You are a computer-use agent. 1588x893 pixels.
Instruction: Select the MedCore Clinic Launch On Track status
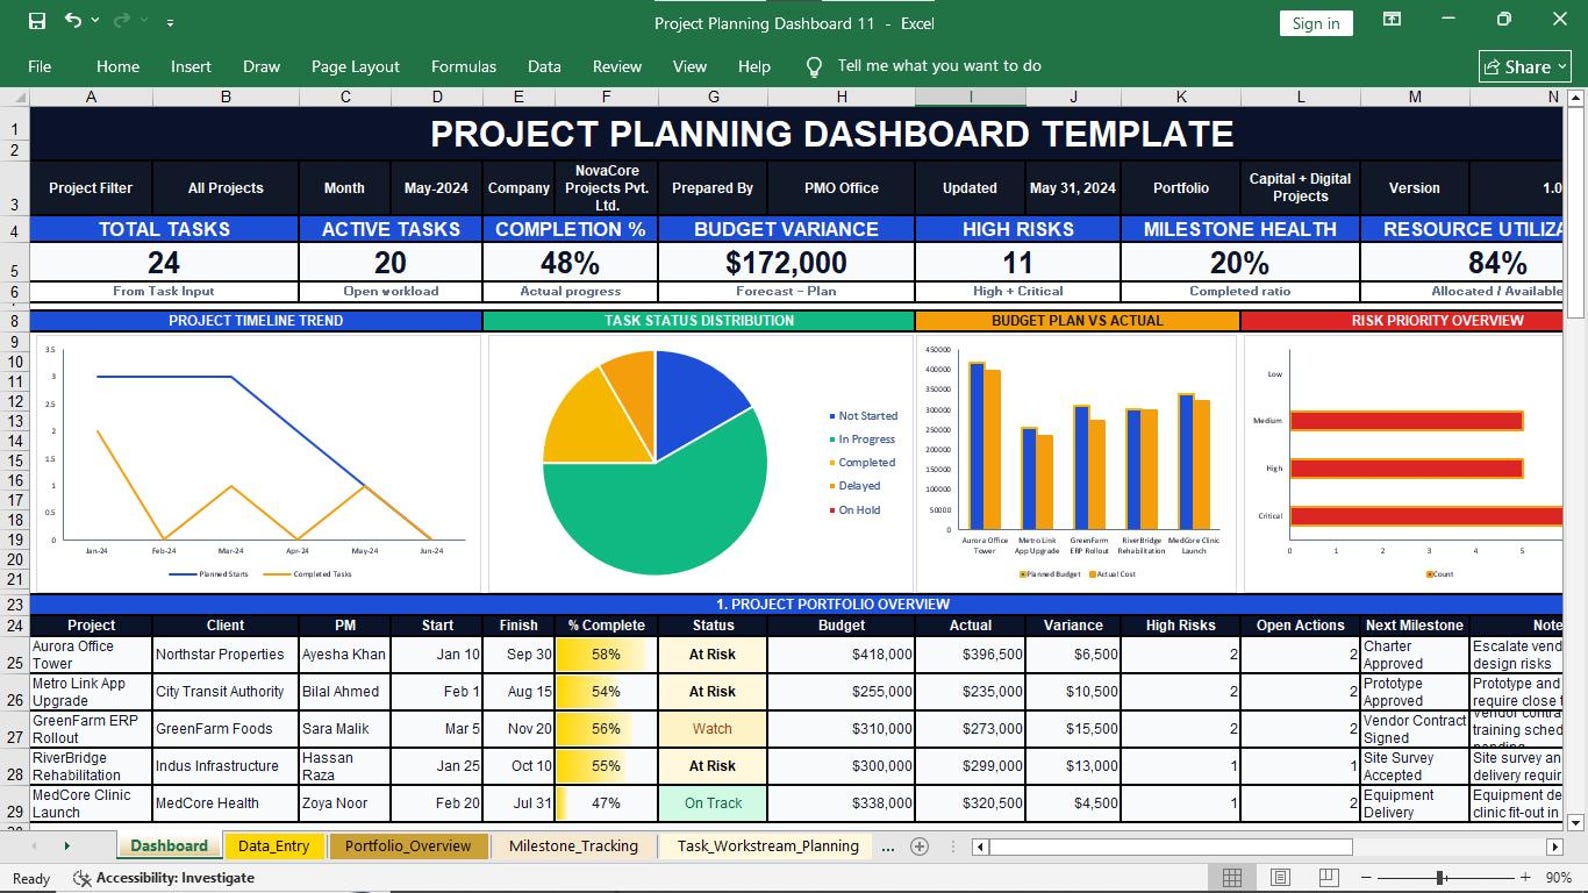[x=713, y=804]
